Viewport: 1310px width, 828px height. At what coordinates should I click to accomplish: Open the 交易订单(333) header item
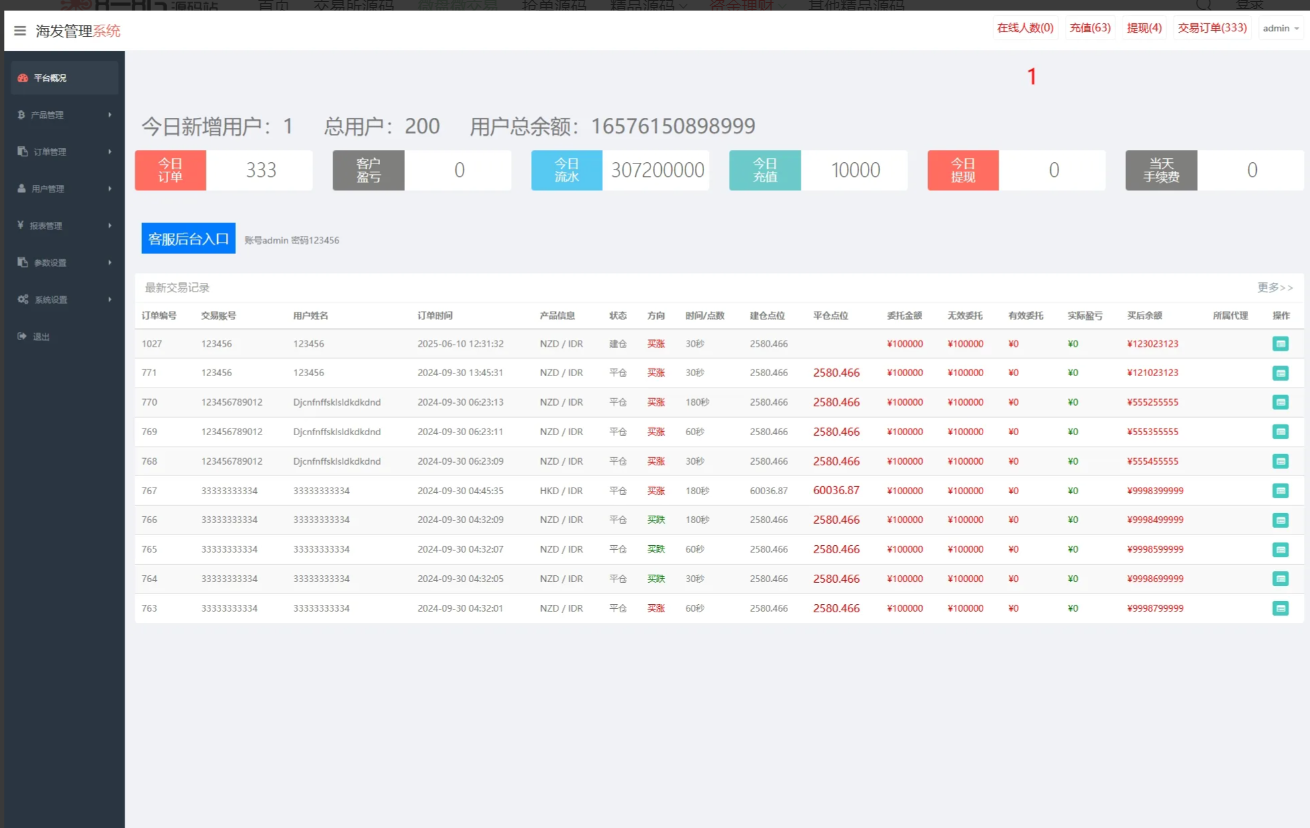[x=1212, y=28]
